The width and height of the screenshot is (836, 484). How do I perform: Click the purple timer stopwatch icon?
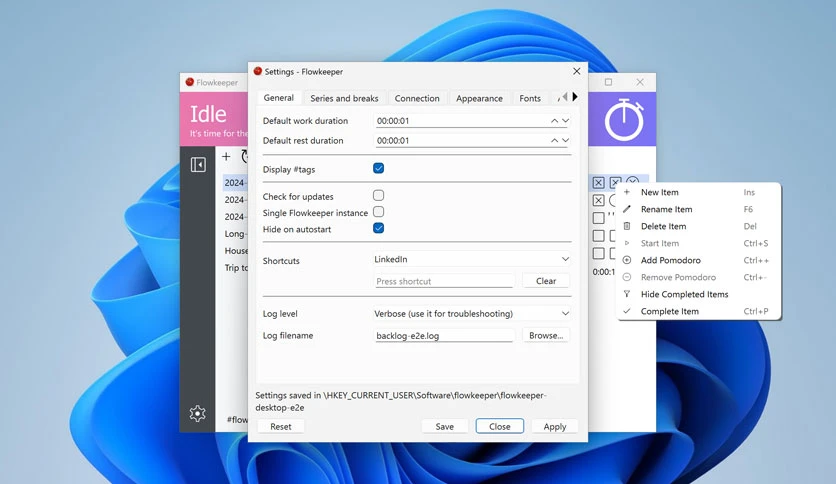624,119
